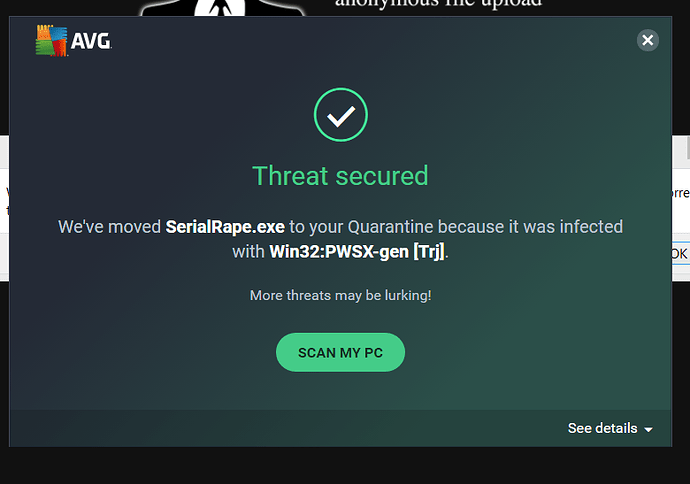
Task: Close the AVG threat popup
Action: [647, 40]
